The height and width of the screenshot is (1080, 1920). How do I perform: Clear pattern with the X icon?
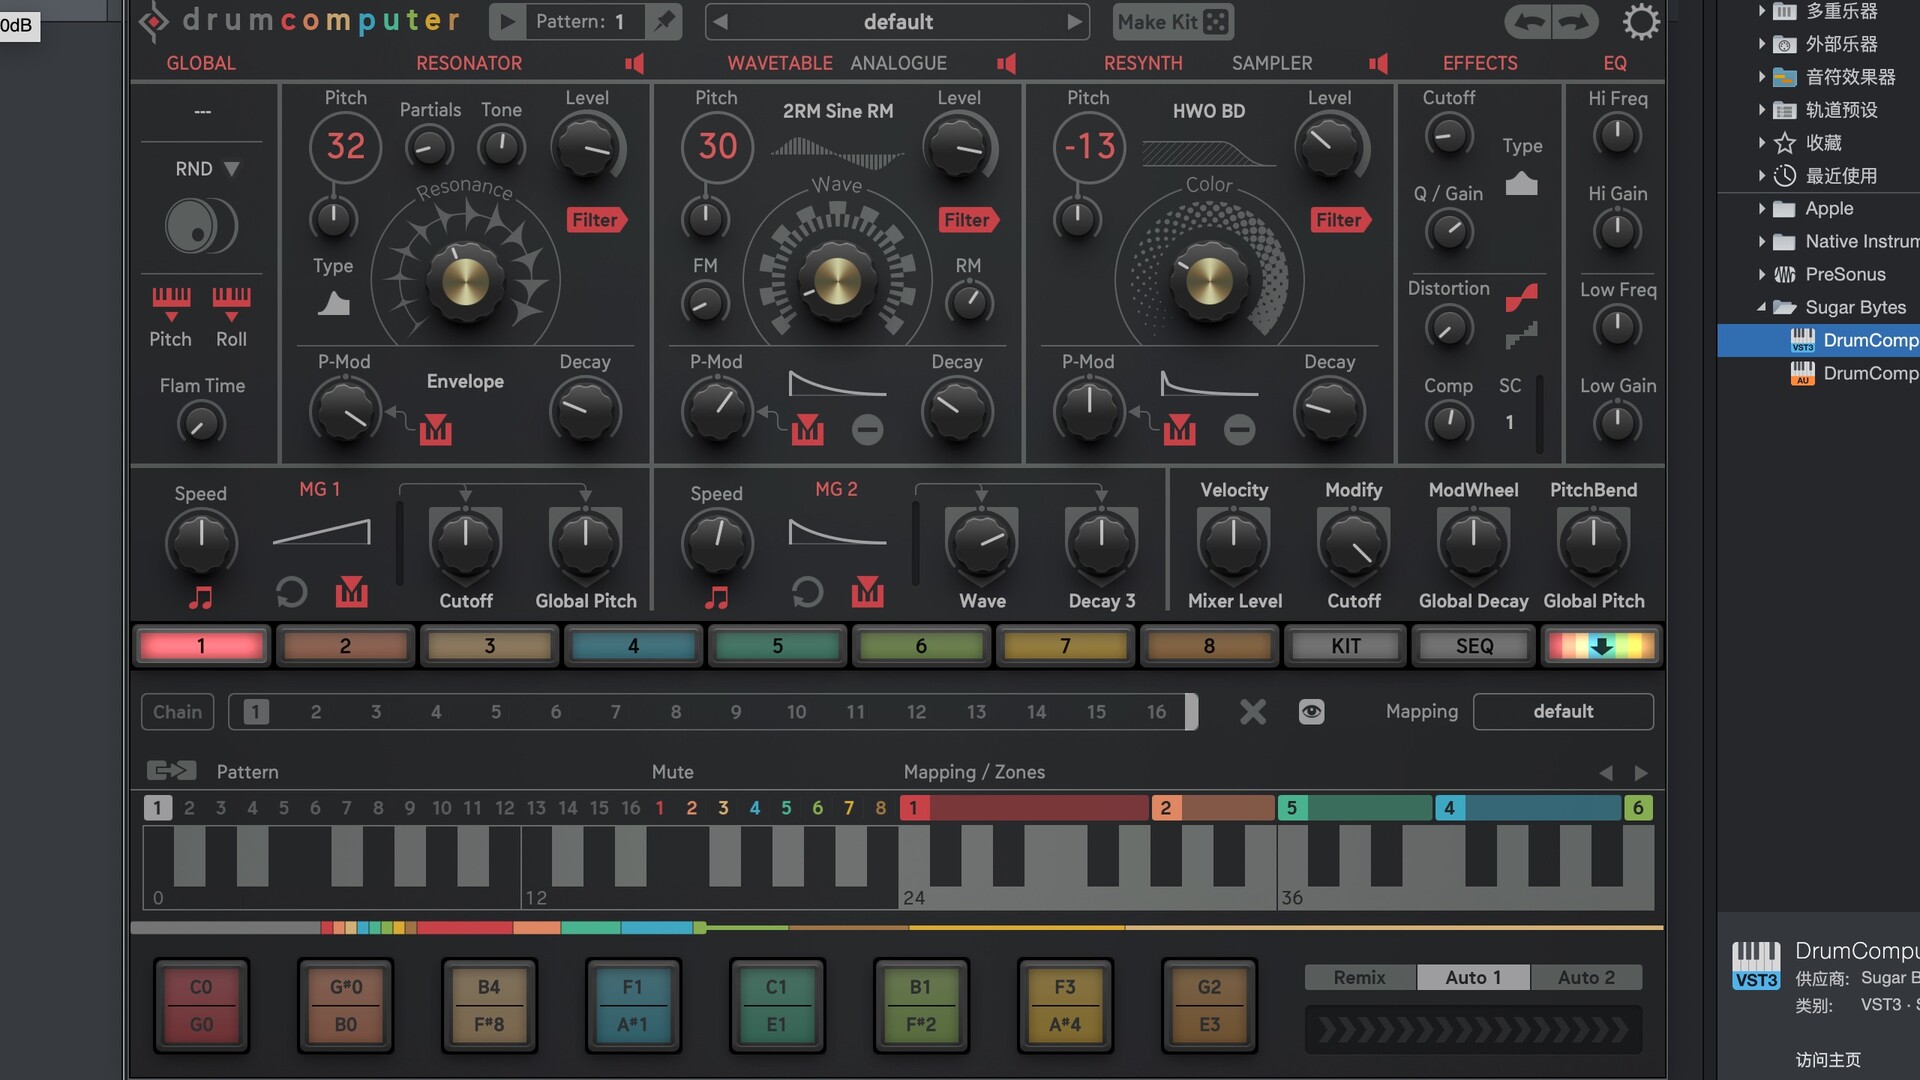coord(1252,712)
